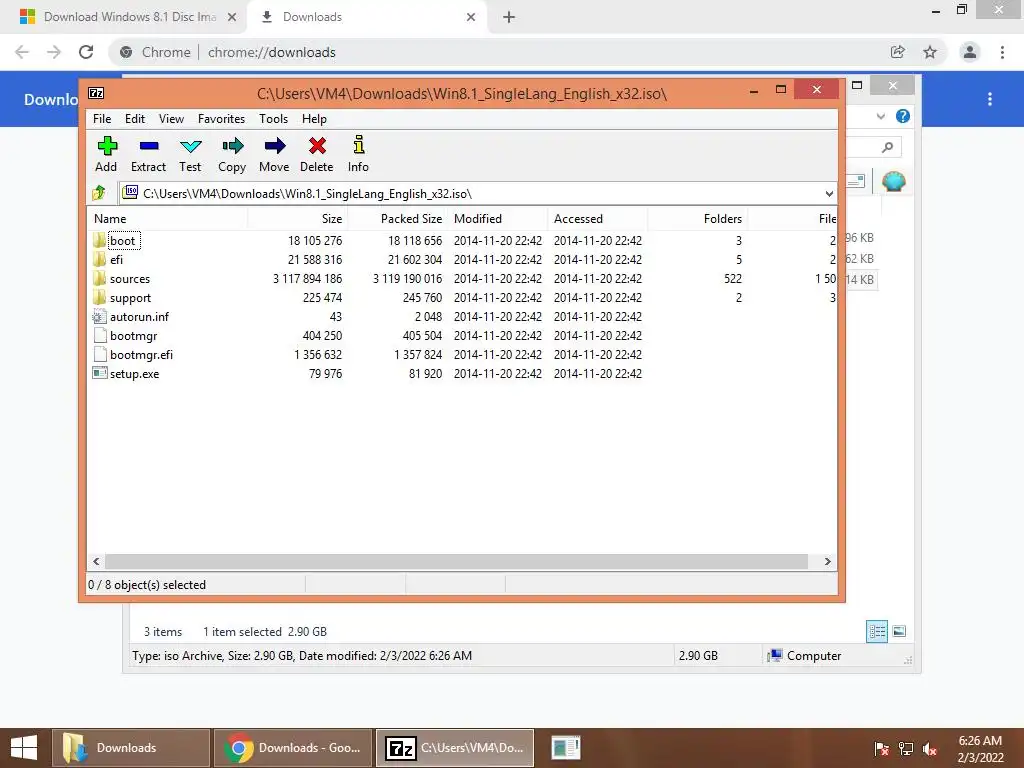Select the autorun.inf file icon

click(x=99, y=317)
